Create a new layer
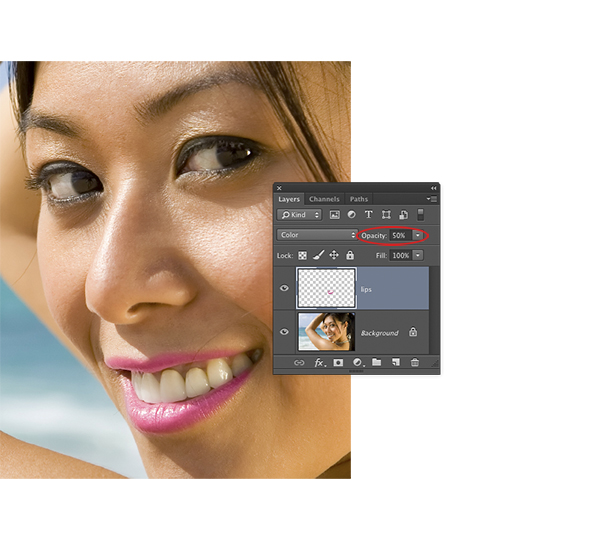Image resolution: width=600 pixels, height=541 pixels. point(396,362)
